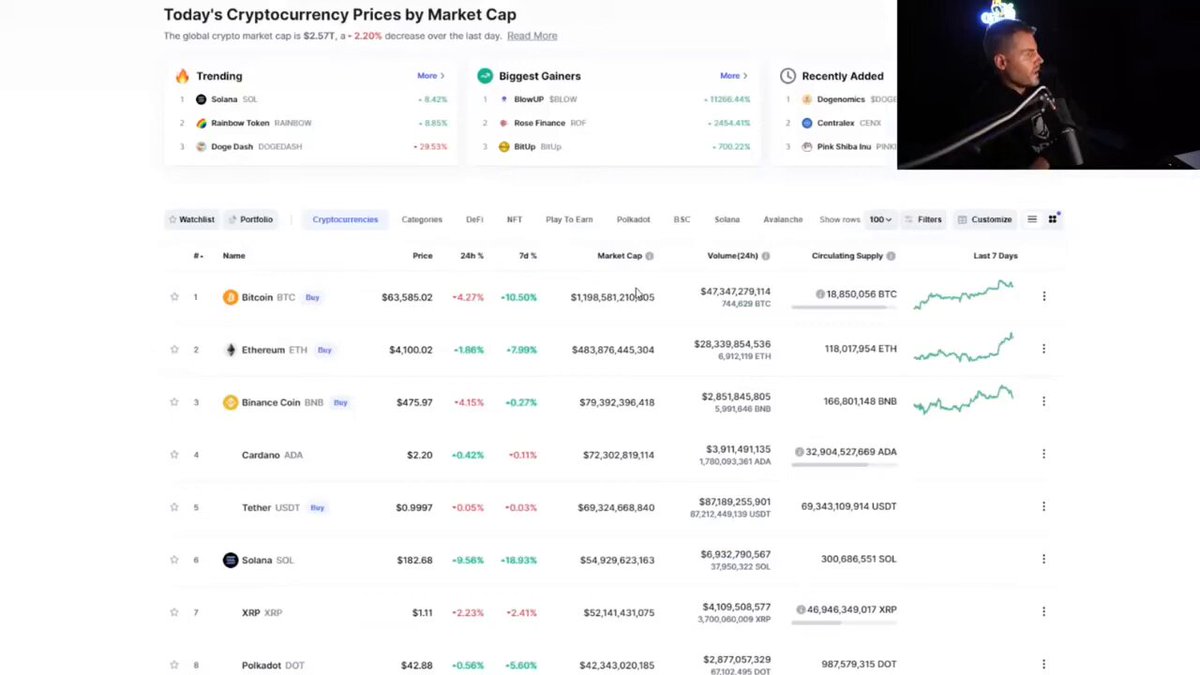The height and width of the screenshot is (675, 1200).
Task: Star Ethereum to add to watchlist
Action: tap(174, 349)
